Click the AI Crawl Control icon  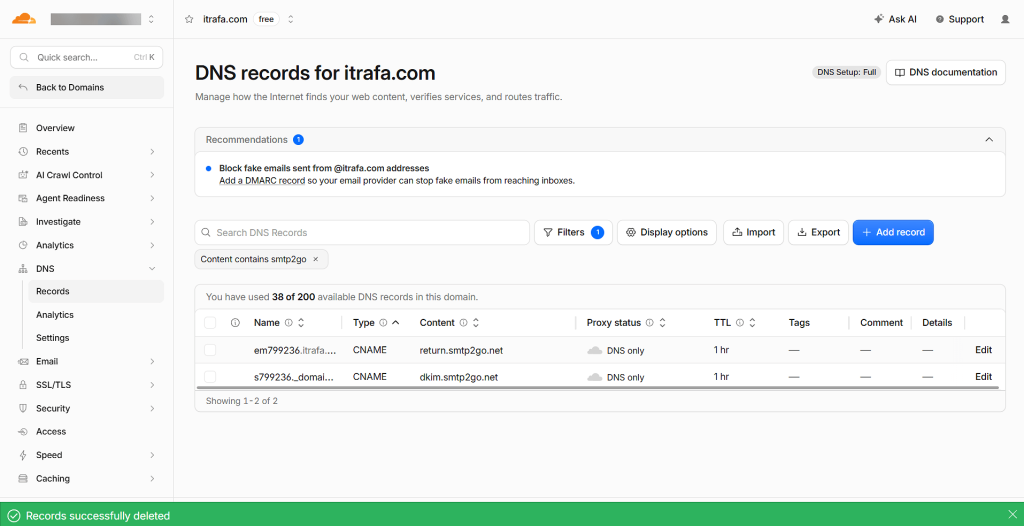tap(23, 175)
